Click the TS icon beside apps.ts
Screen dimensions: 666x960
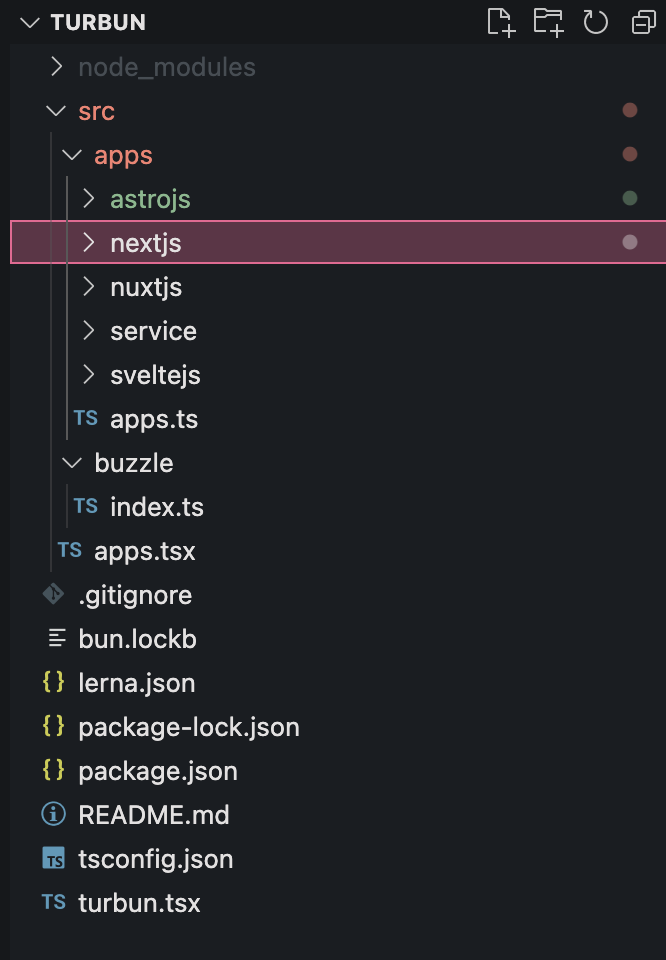coord(86,418)
